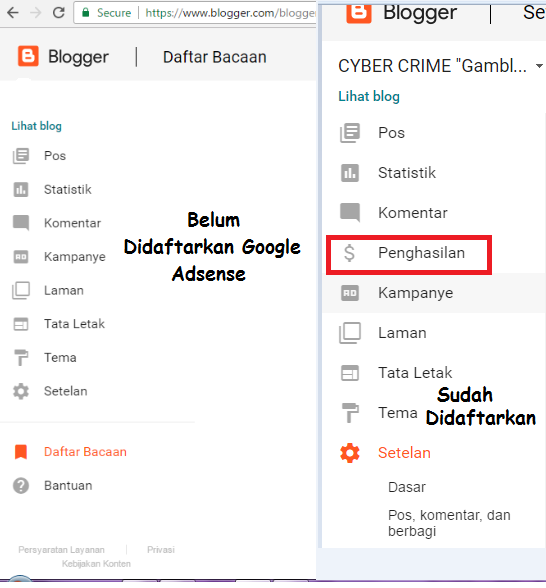Open Bantuan help item
The height and width of the screenshot is (588, 546).
[68, 486]
